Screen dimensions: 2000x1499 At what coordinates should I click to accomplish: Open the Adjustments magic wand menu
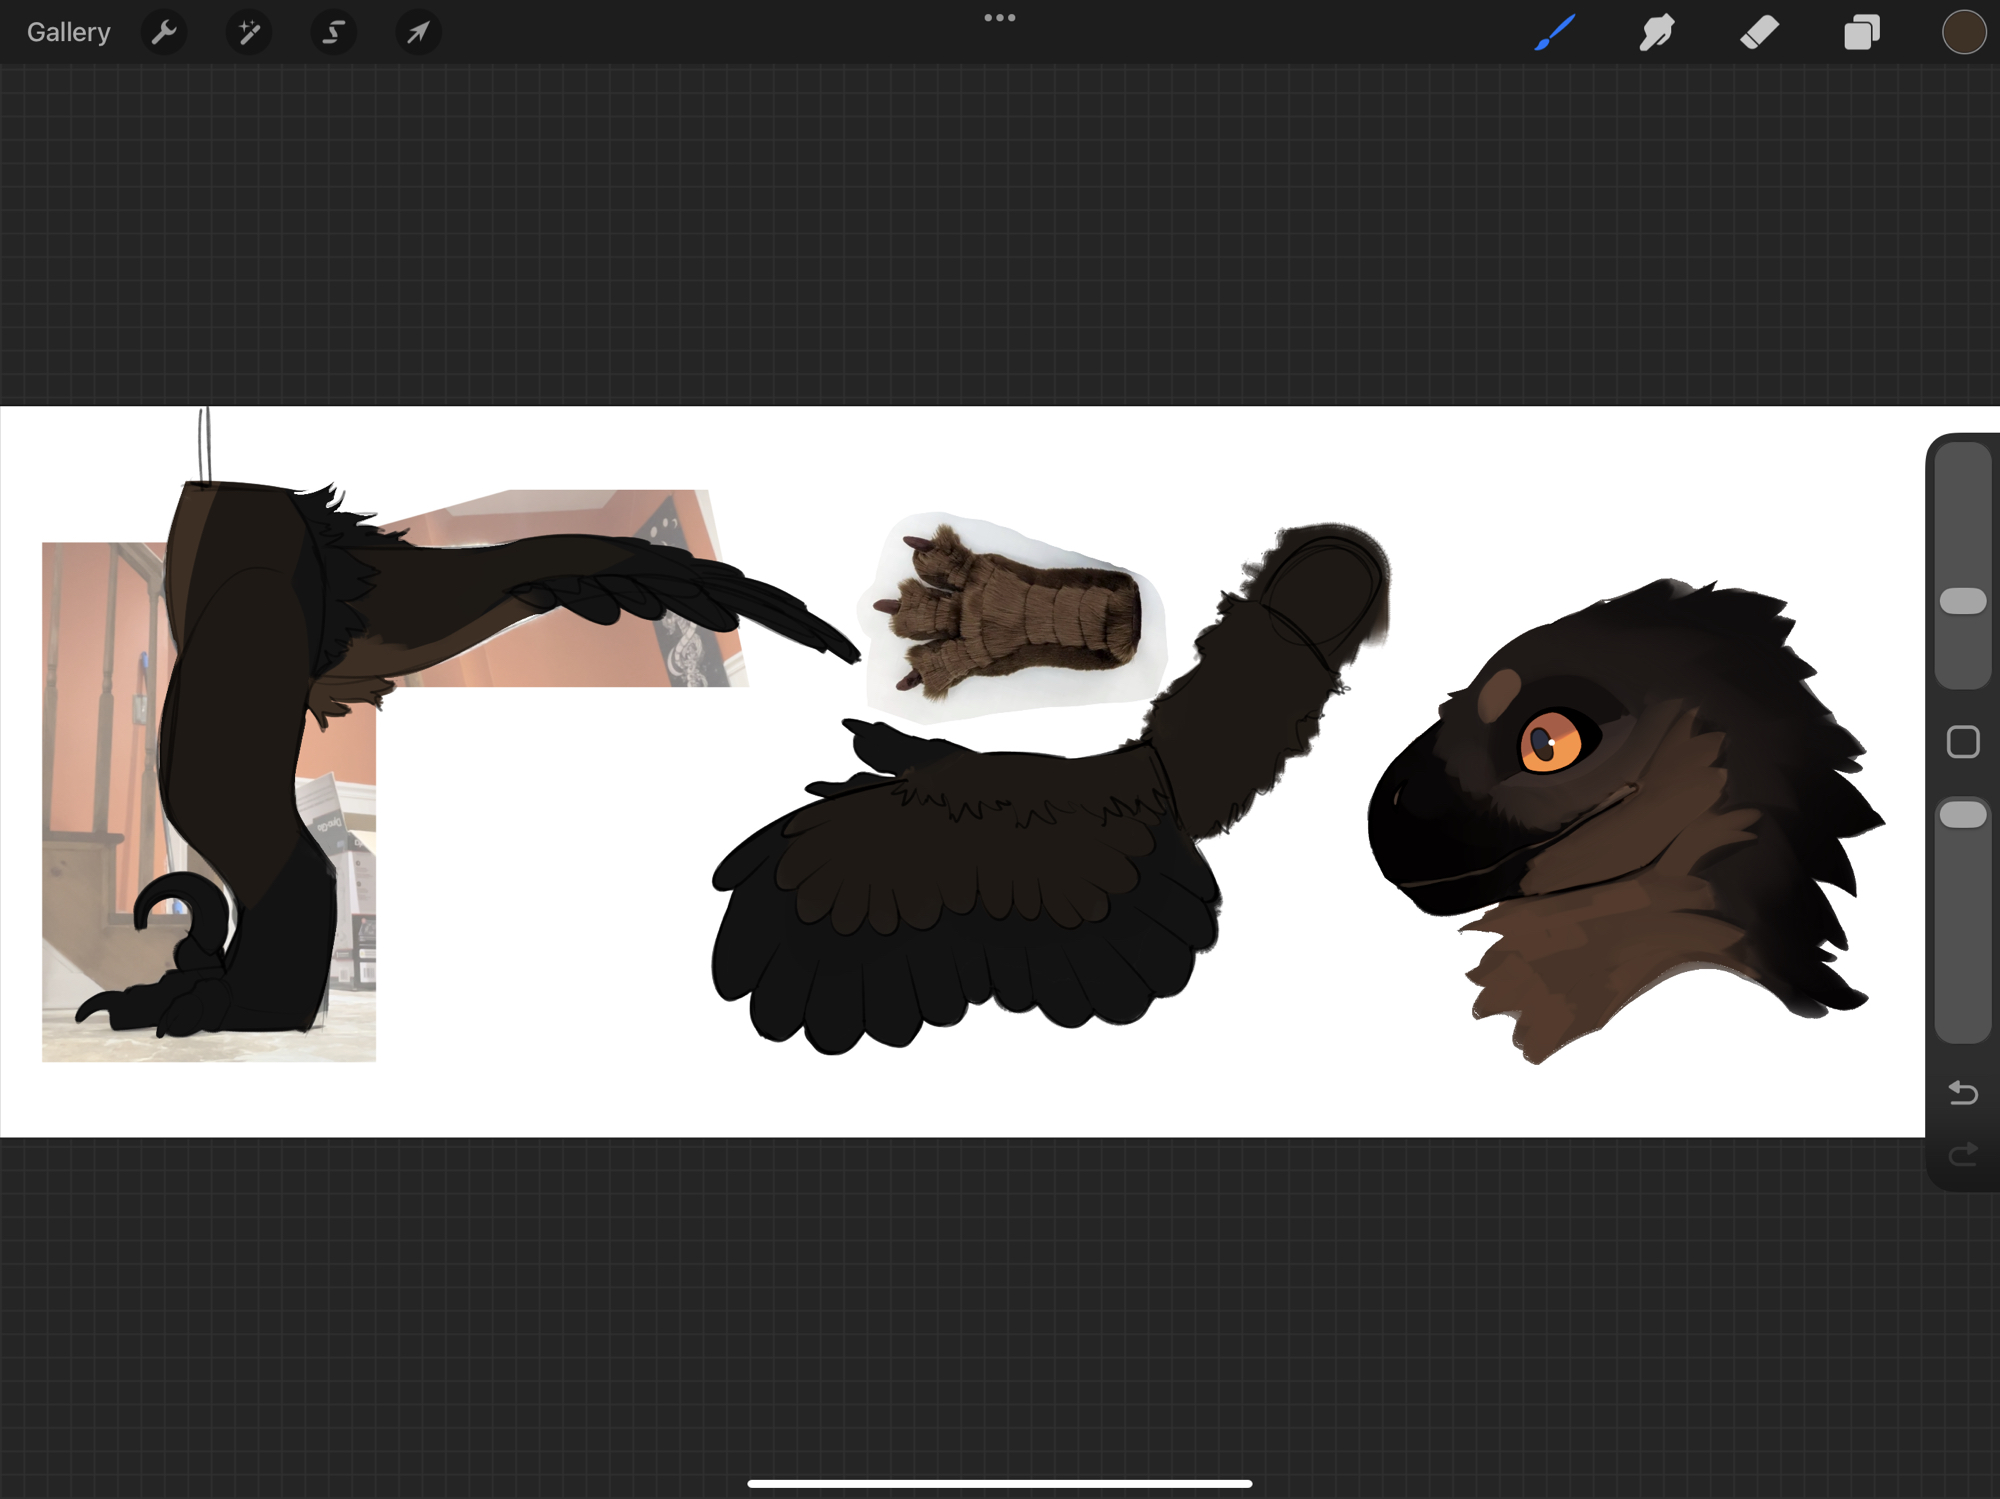pos(248,33)
